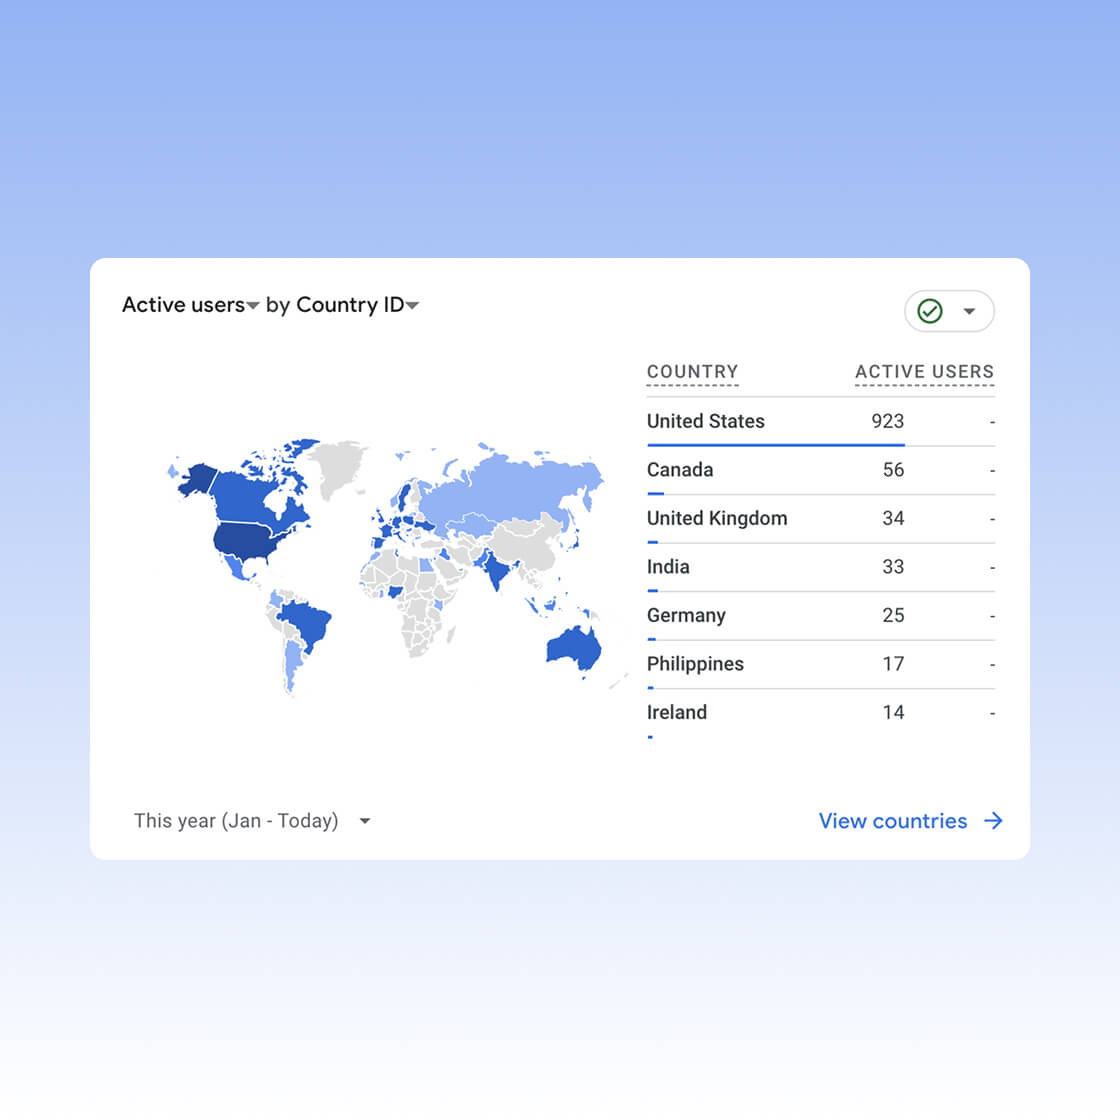Screen dimensions: 1120x1120
Task: Sort by the ACTIVE USERS column header
Action: [x=924, y=371]
